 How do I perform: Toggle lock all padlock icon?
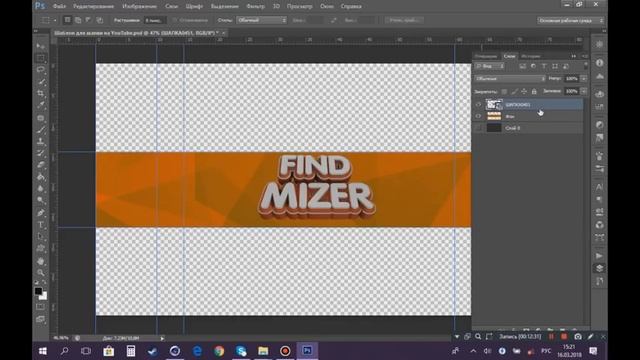[534, 91]
